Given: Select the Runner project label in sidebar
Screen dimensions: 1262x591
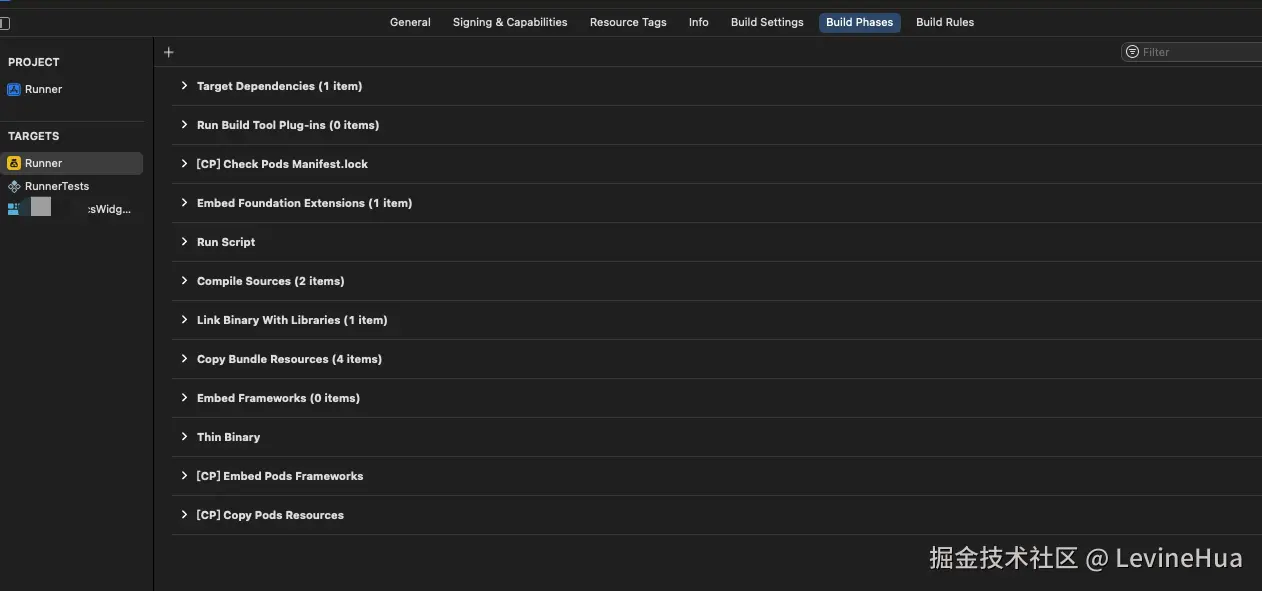Looking at the screenshot, I should 44,89.
